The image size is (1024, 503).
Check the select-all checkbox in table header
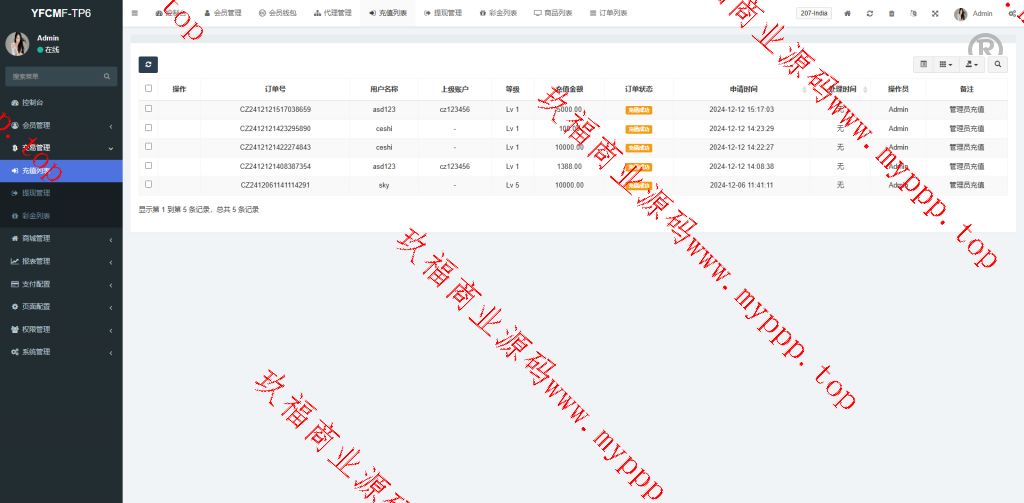coord(149,89)
